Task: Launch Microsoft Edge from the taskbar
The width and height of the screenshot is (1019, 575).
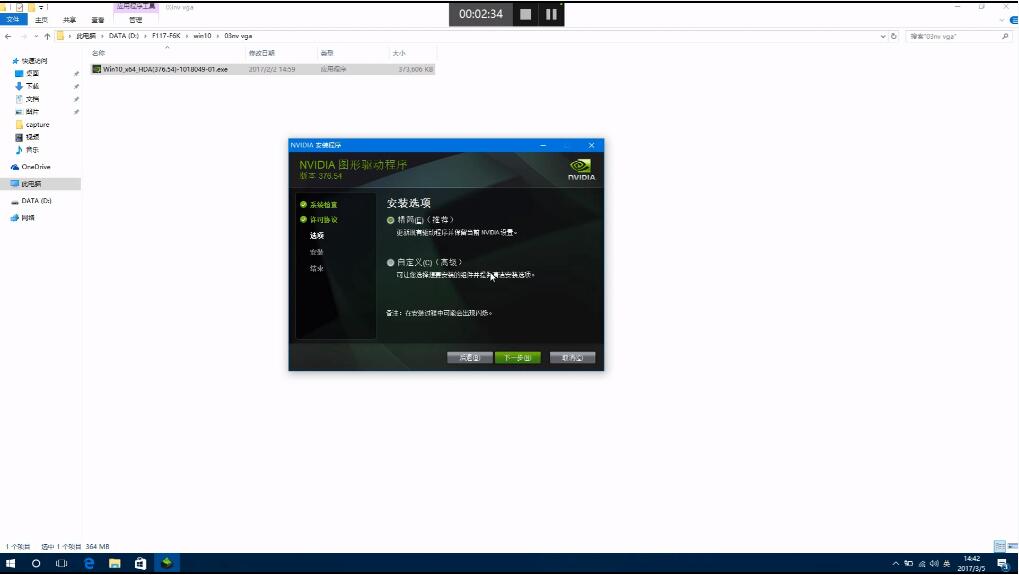Action: click(89, 563)
